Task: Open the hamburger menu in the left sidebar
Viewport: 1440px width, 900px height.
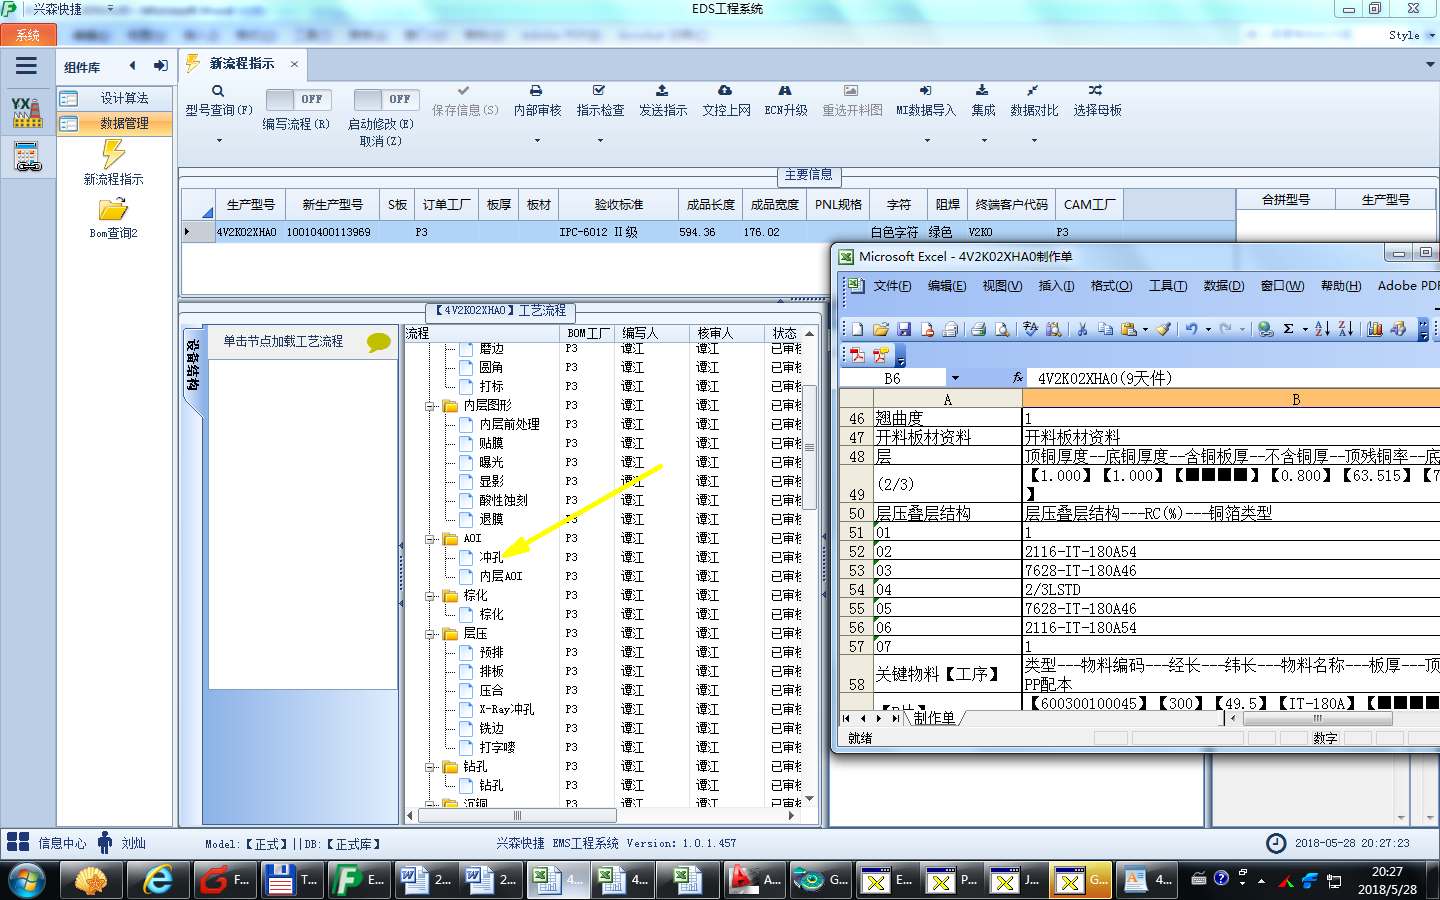Action: [26, 66]
